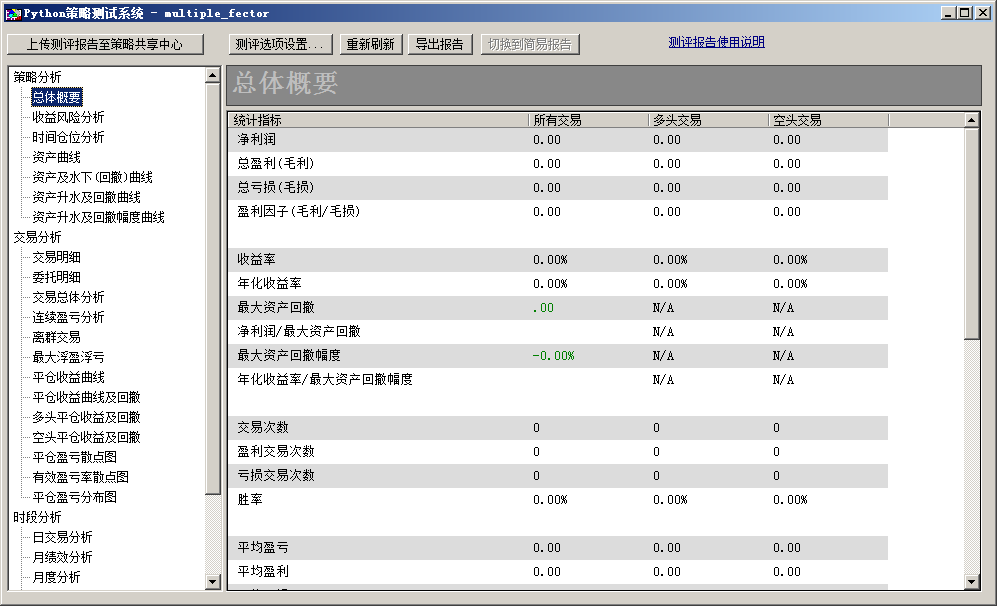Click 多头交易 column header
This screenshot has height=606, width=997.
[708, 120]
